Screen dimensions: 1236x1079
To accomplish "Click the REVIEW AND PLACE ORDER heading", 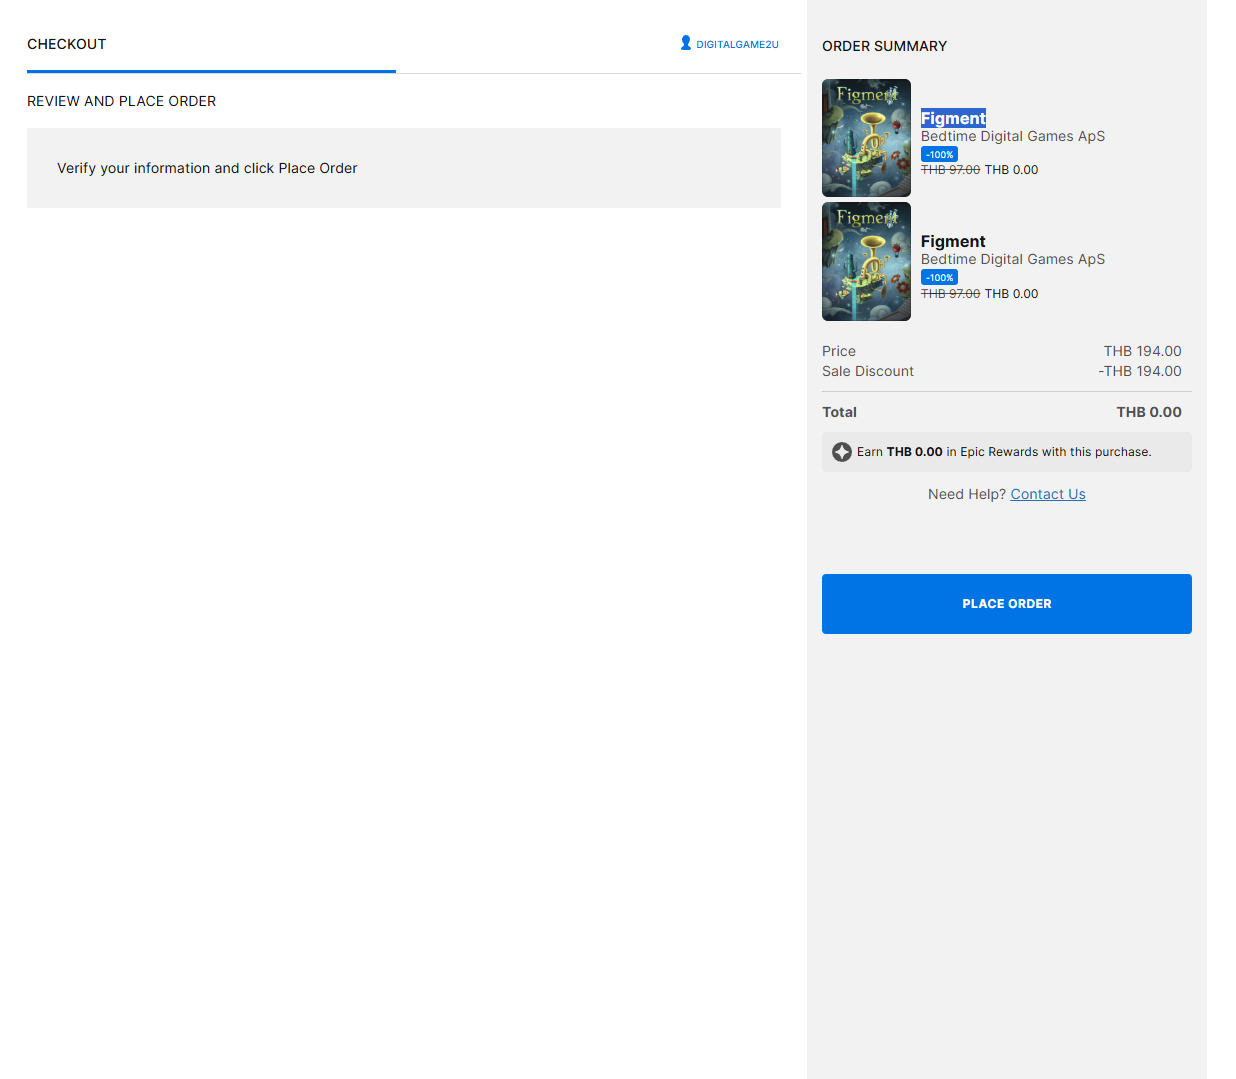I will pyautogui.click(x=122, y=101).
